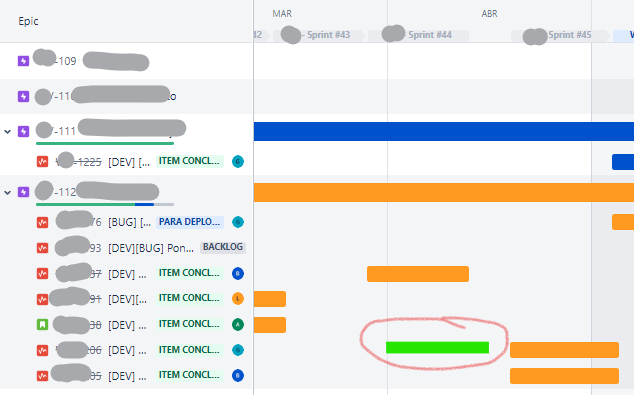Click the teal avatar on the PARA DEPLO row
634x395 pixels.
point(238,222)
